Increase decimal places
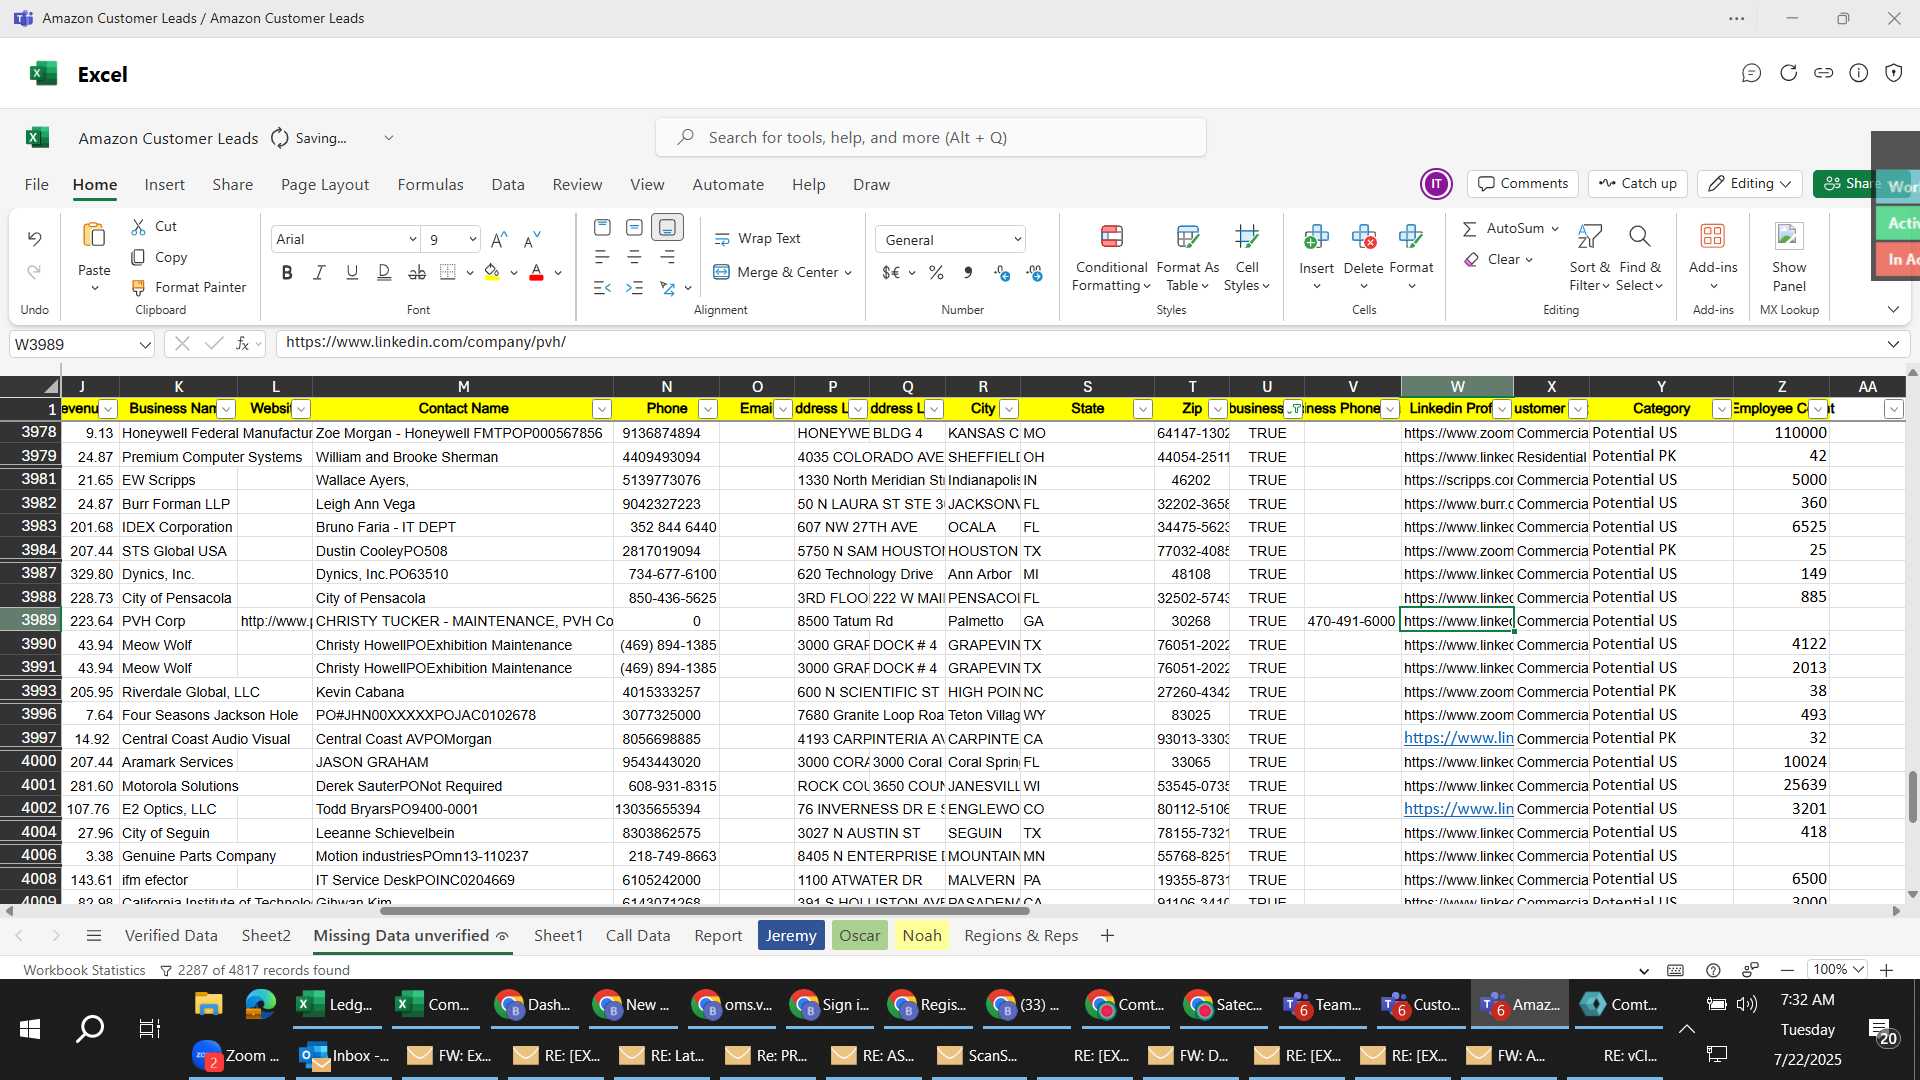 pos(1002,273)
